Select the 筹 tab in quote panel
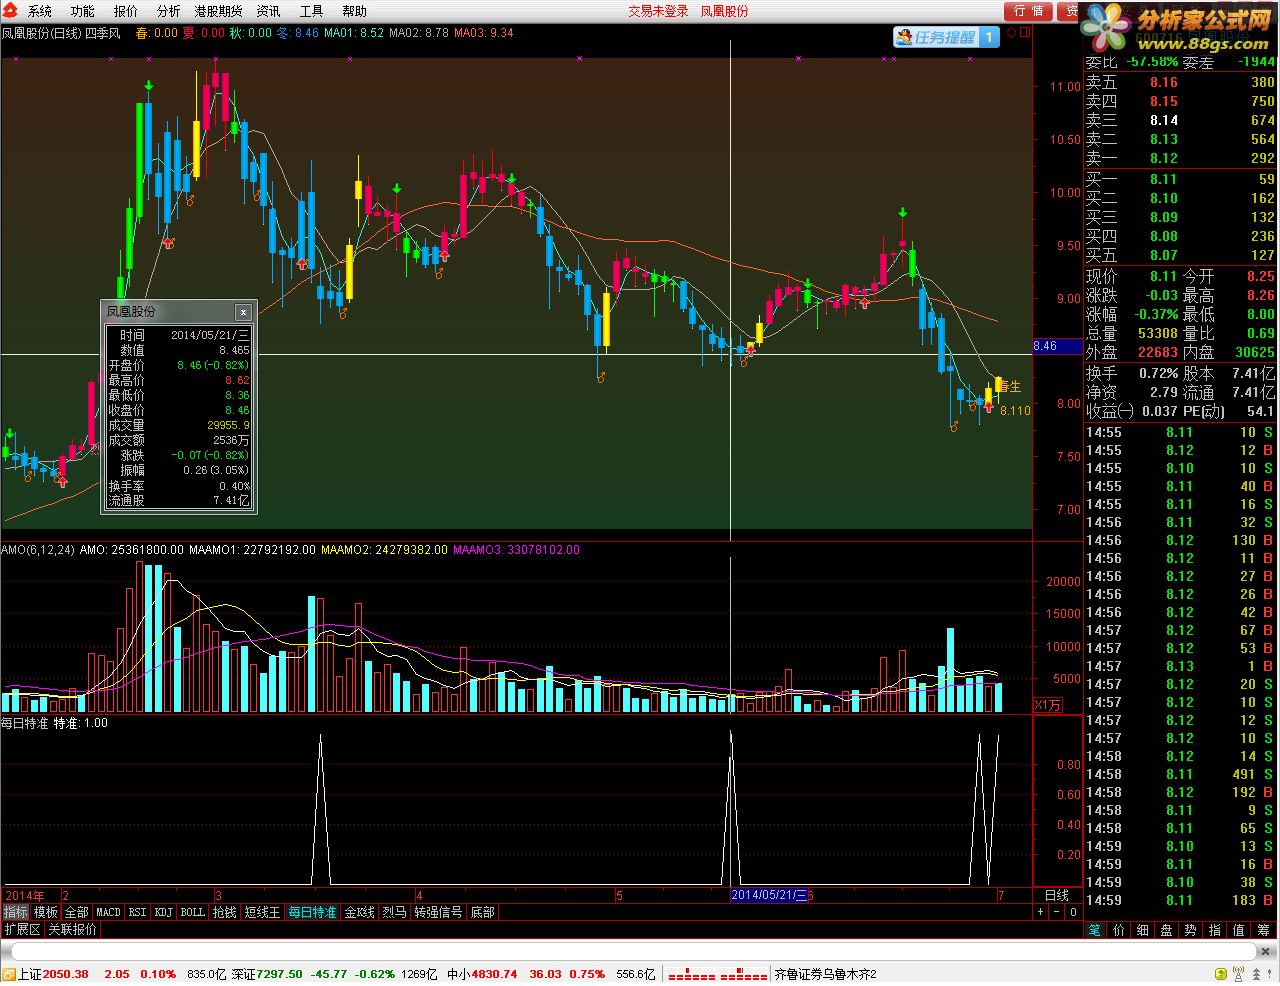The image size is (1280, 986). pyautogui.click(x=1264, y=929)
